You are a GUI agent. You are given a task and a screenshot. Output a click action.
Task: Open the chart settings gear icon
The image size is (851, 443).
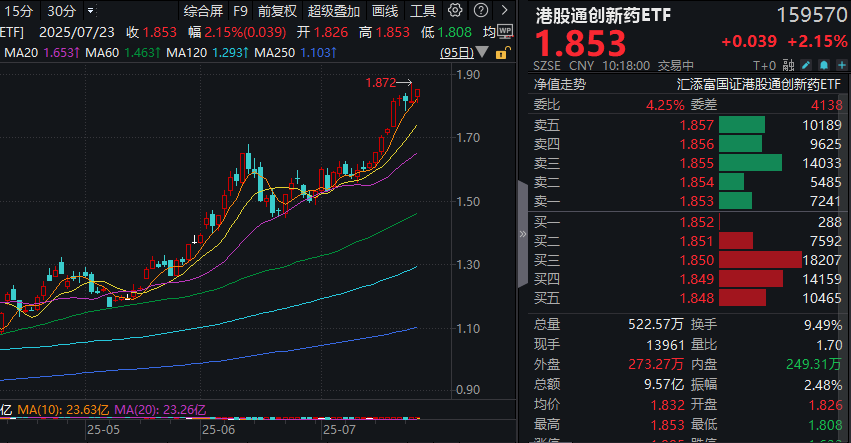[456, 12]
